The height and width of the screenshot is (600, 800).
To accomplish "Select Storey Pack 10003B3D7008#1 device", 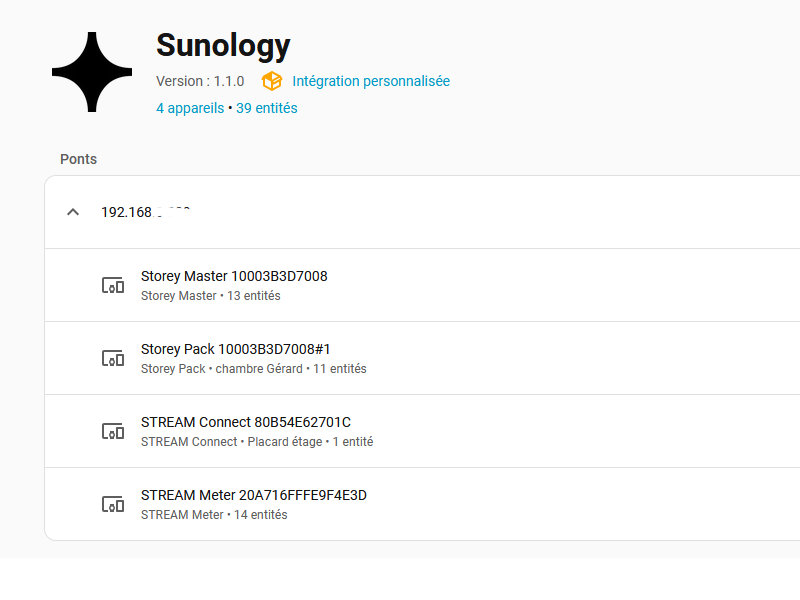I will [x=236, y=349].
